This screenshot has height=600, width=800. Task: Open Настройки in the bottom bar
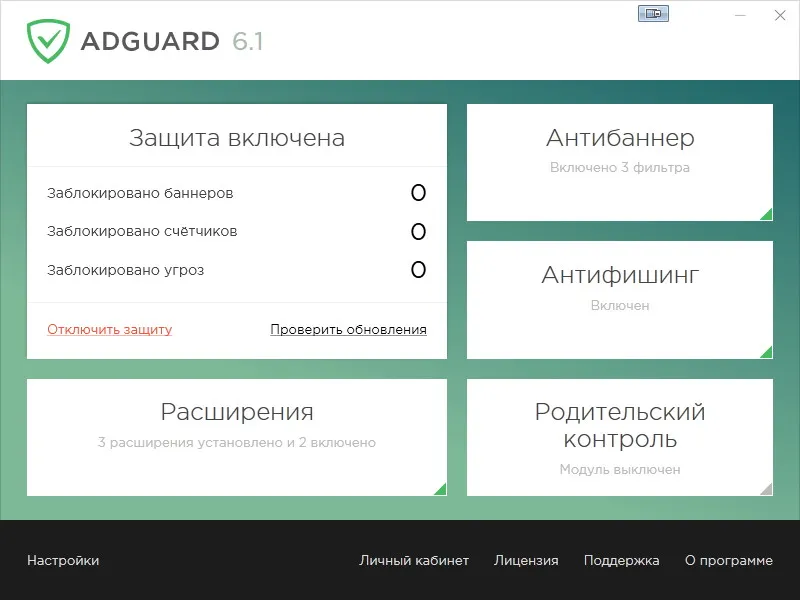tap(63, 560)
